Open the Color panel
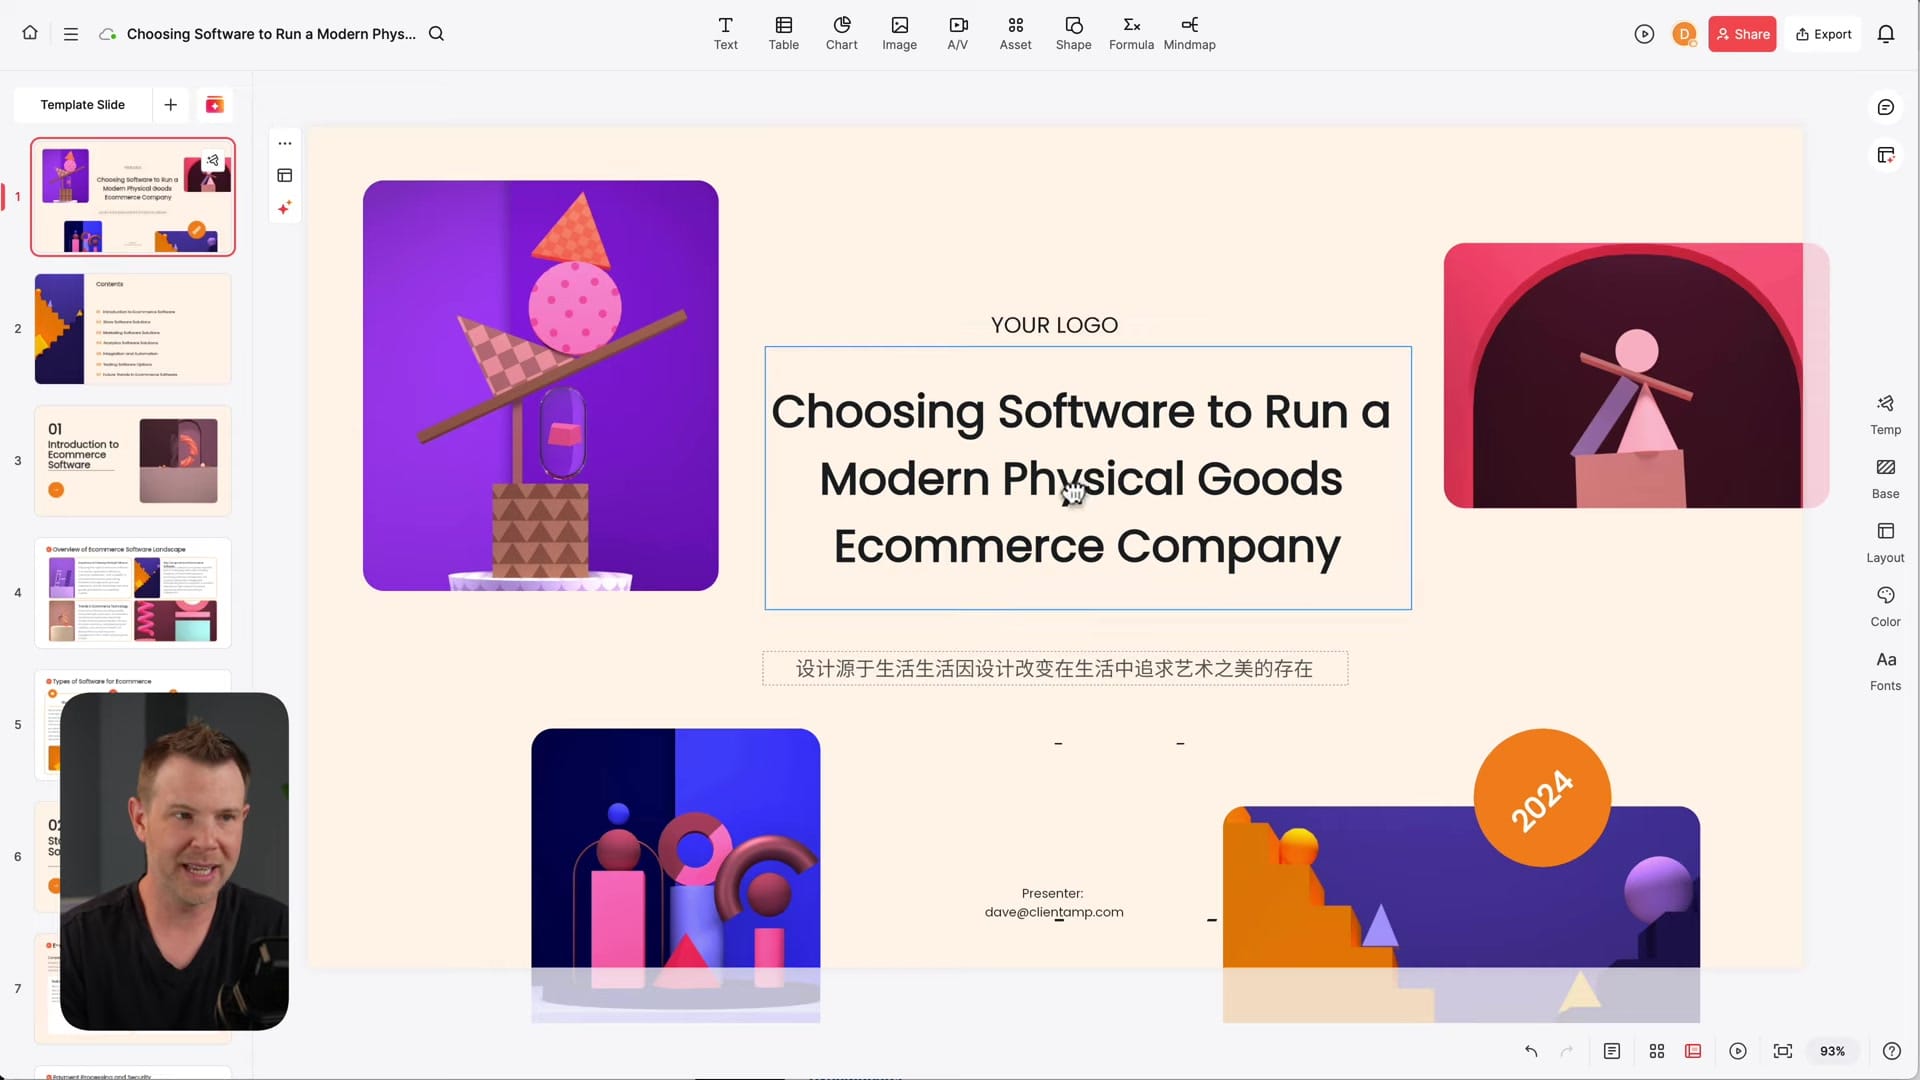 click(1886, 607)
